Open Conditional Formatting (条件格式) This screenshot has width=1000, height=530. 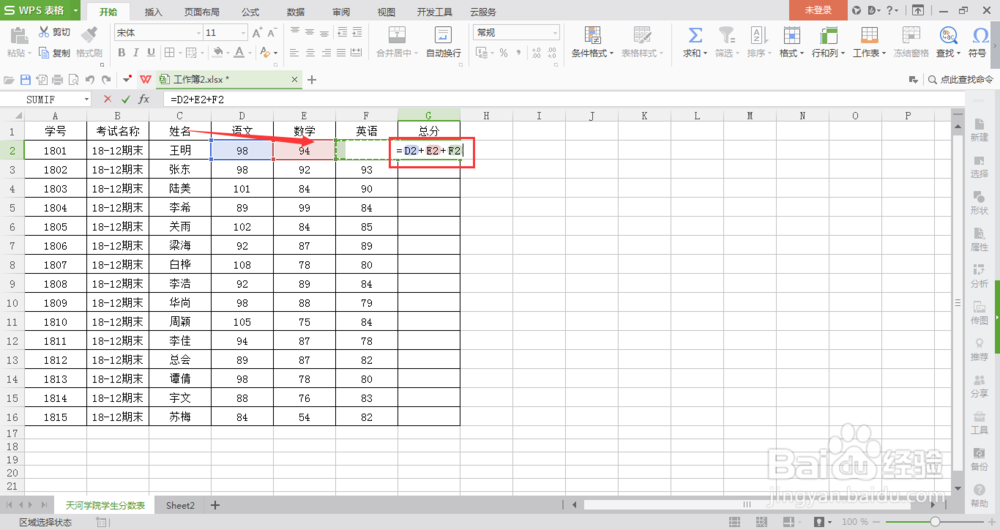point(592,42)
